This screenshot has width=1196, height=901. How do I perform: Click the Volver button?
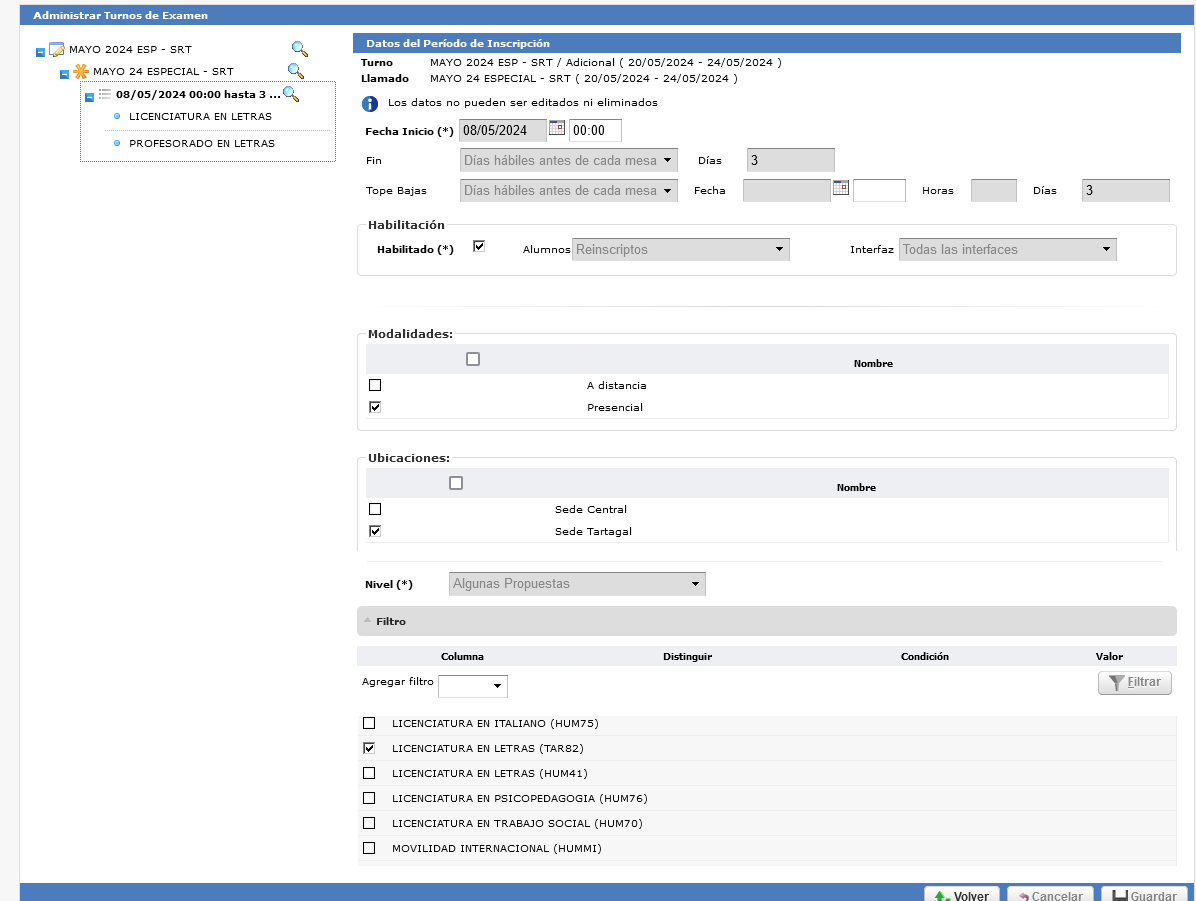[961, 895]
